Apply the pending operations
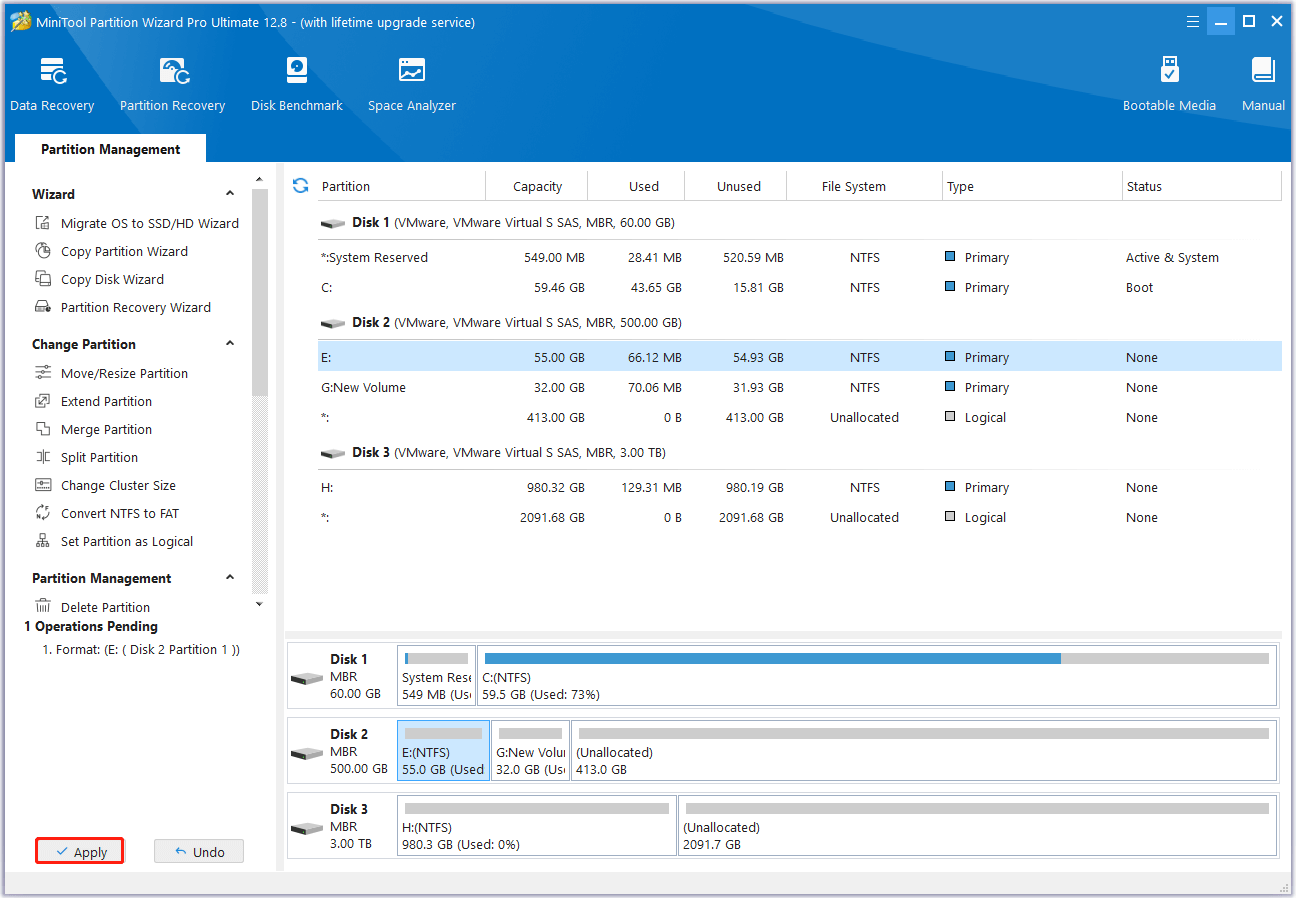 80,852
